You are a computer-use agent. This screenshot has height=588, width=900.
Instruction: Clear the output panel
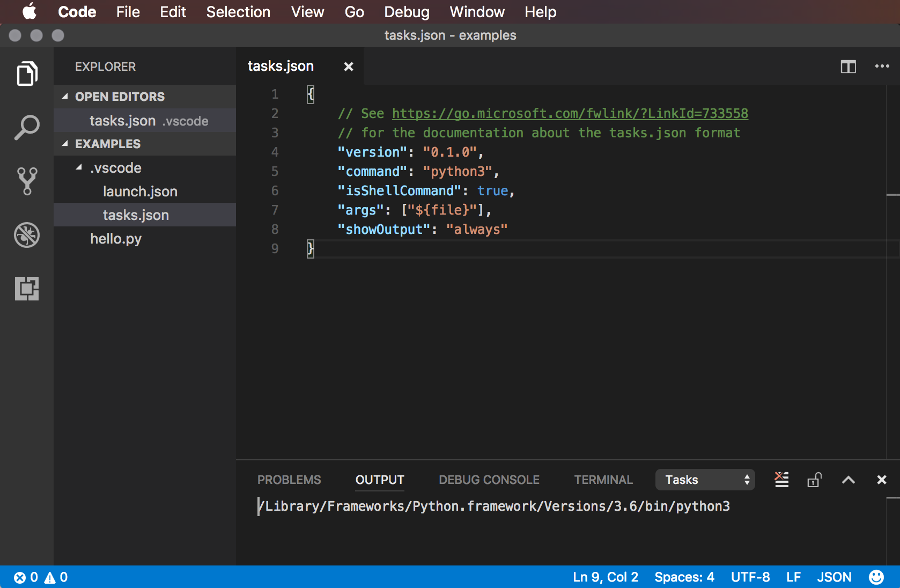[x=782, y=479]
